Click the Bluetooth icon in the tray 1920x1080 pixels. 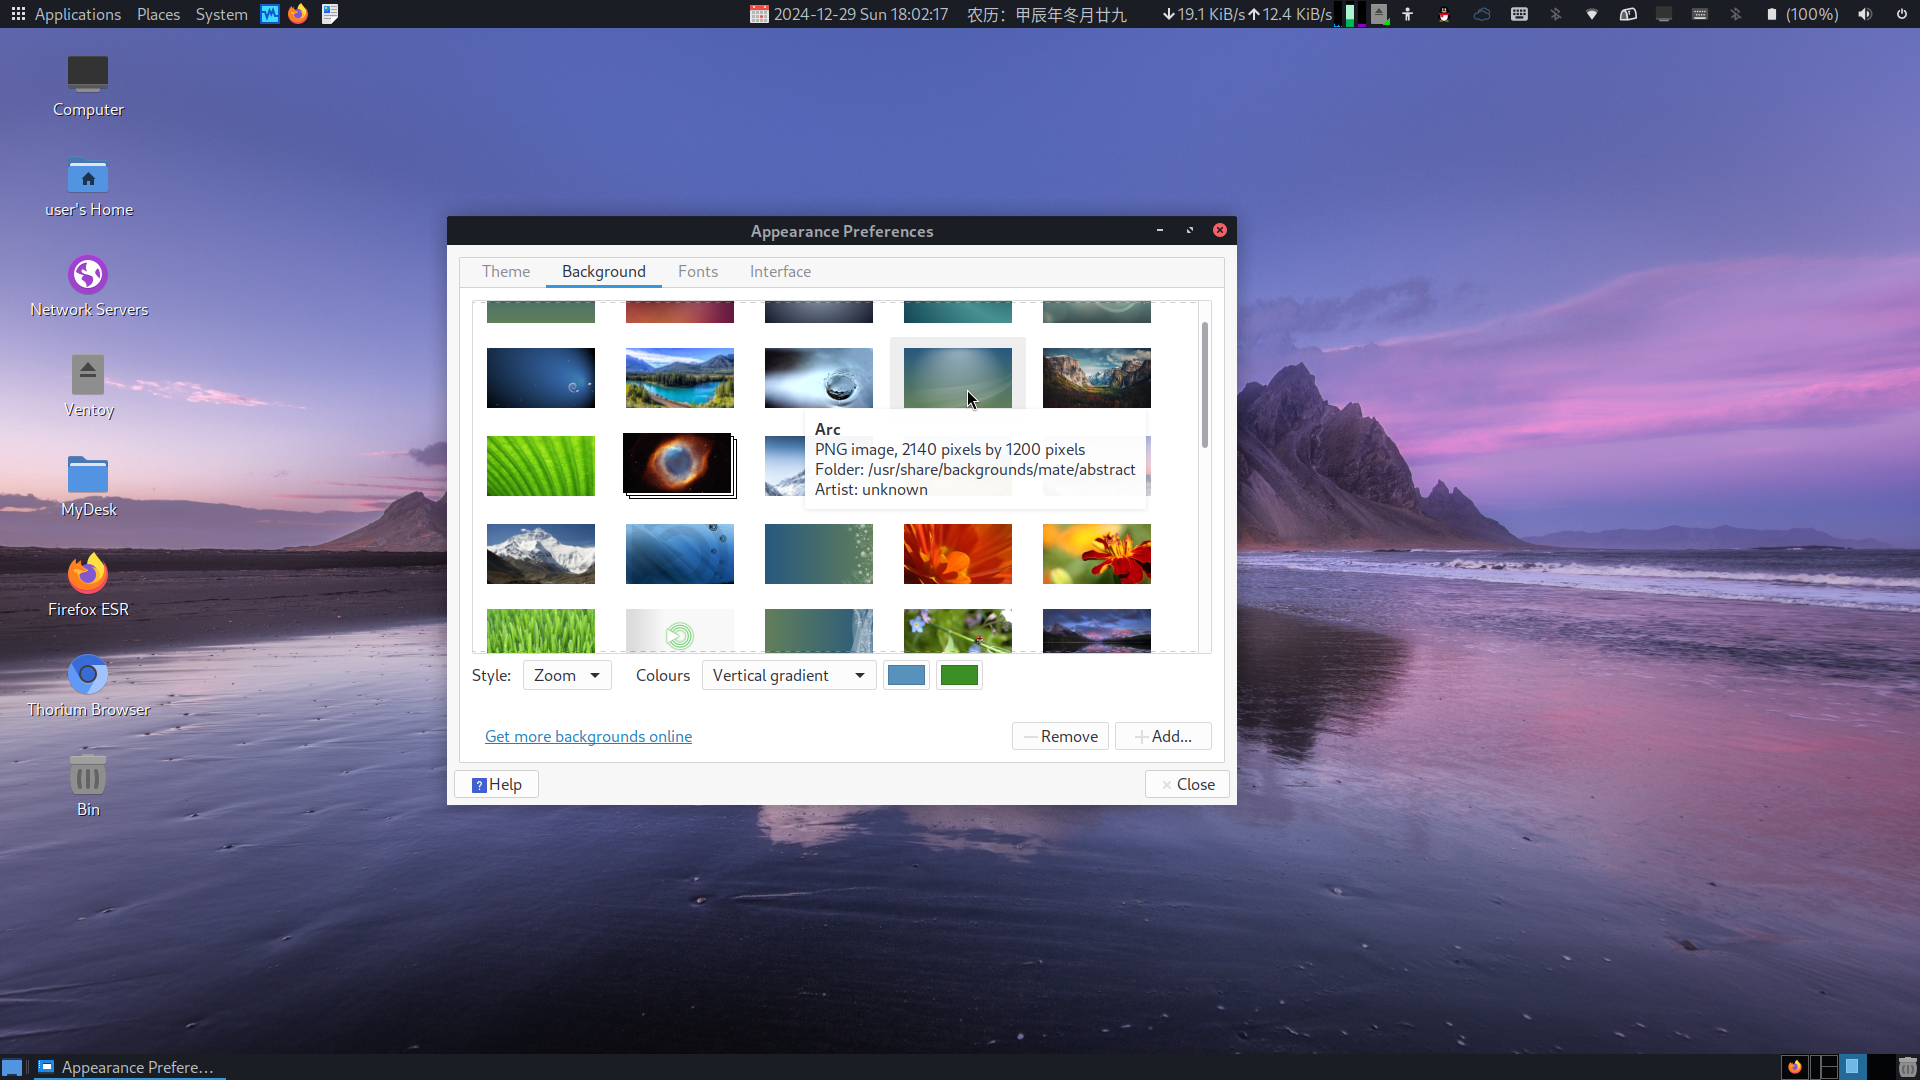[1554, 14]
